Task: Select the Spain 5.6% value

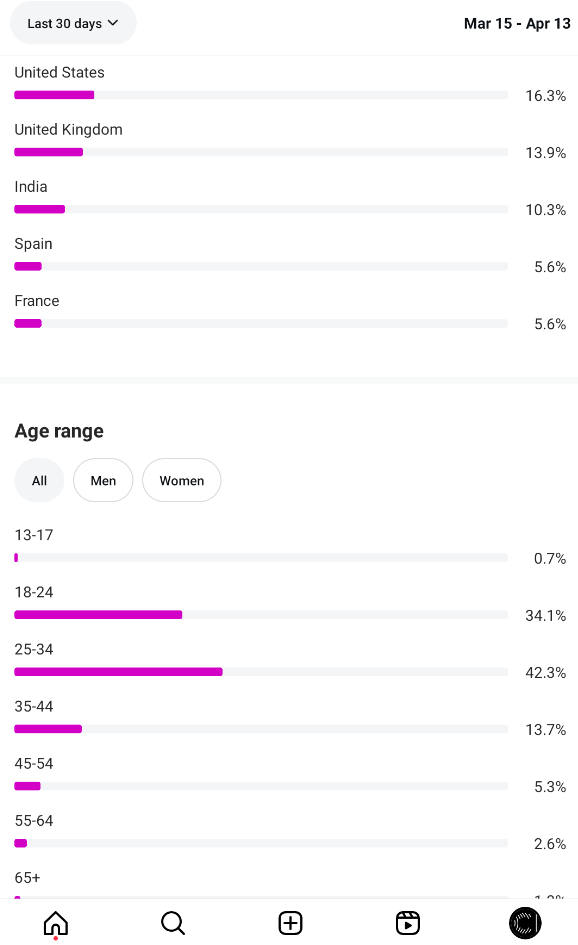Action: [550, 267]
